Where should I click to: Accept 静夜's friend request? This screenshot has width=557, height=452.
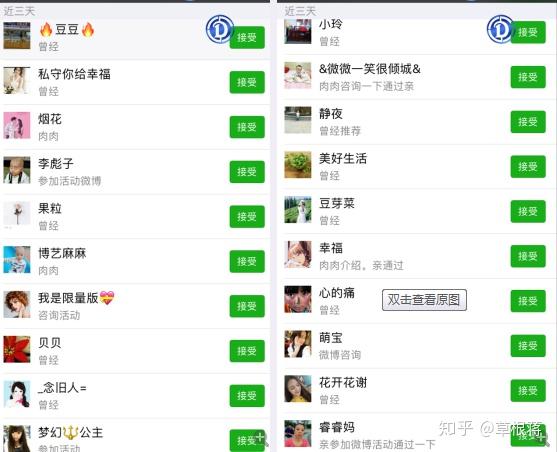(528, 122)
